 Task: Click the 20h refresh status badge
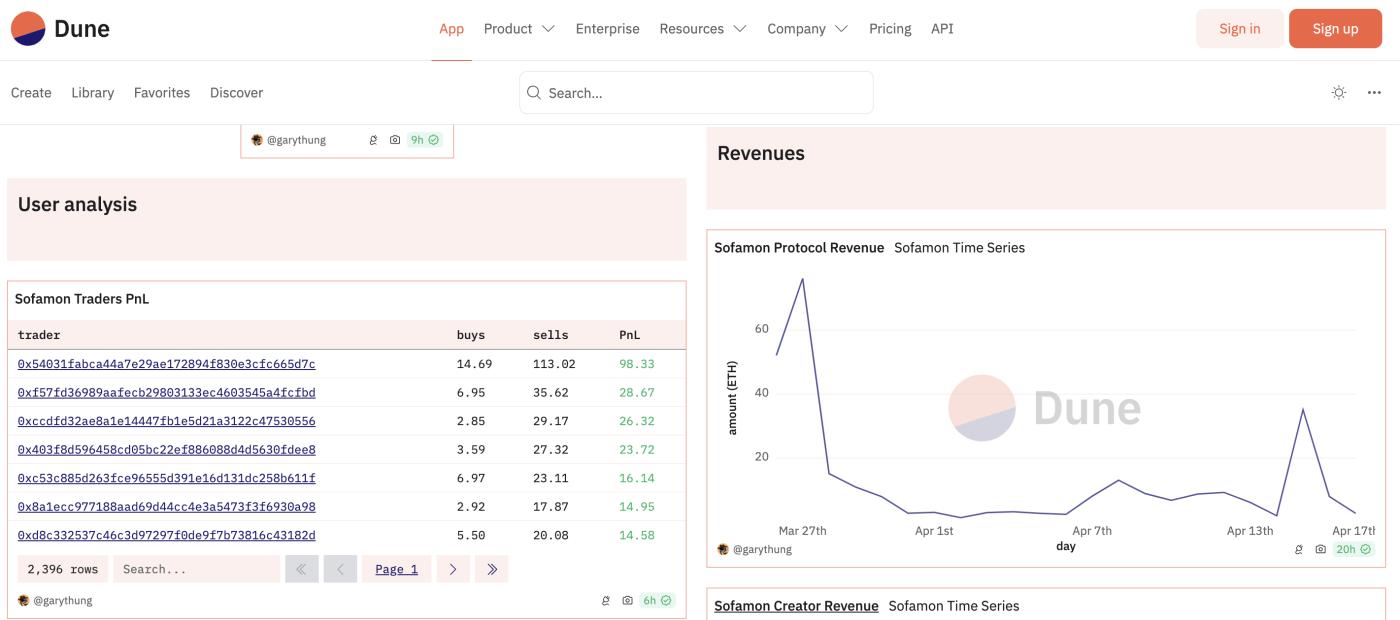1353,550
